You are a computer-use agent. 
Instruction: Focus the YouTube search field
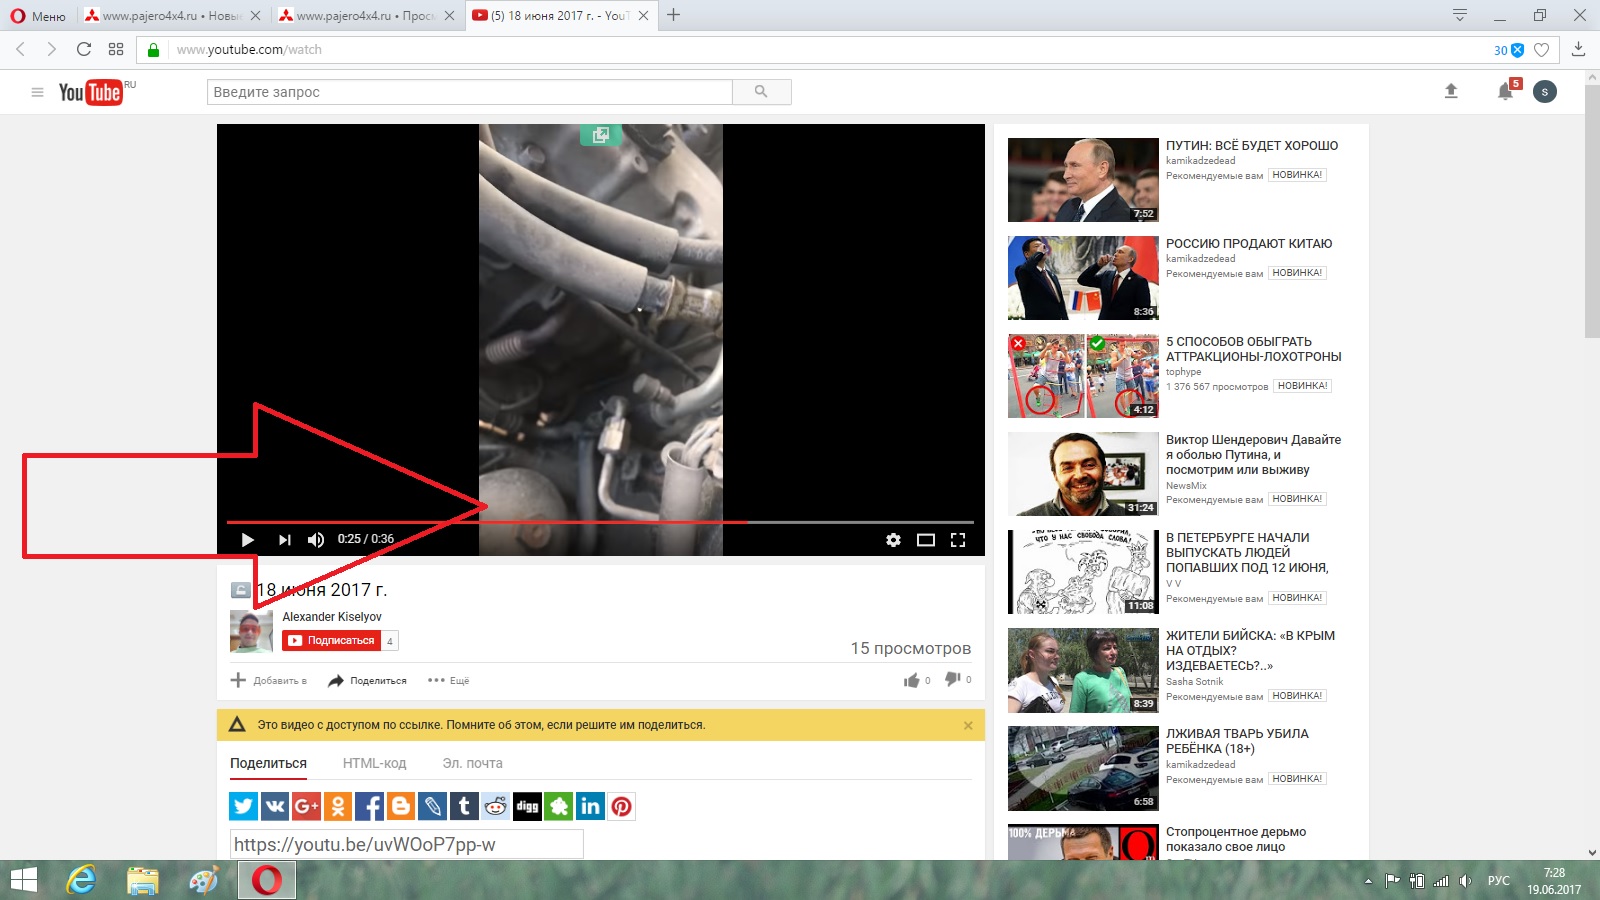pos(470,92)
